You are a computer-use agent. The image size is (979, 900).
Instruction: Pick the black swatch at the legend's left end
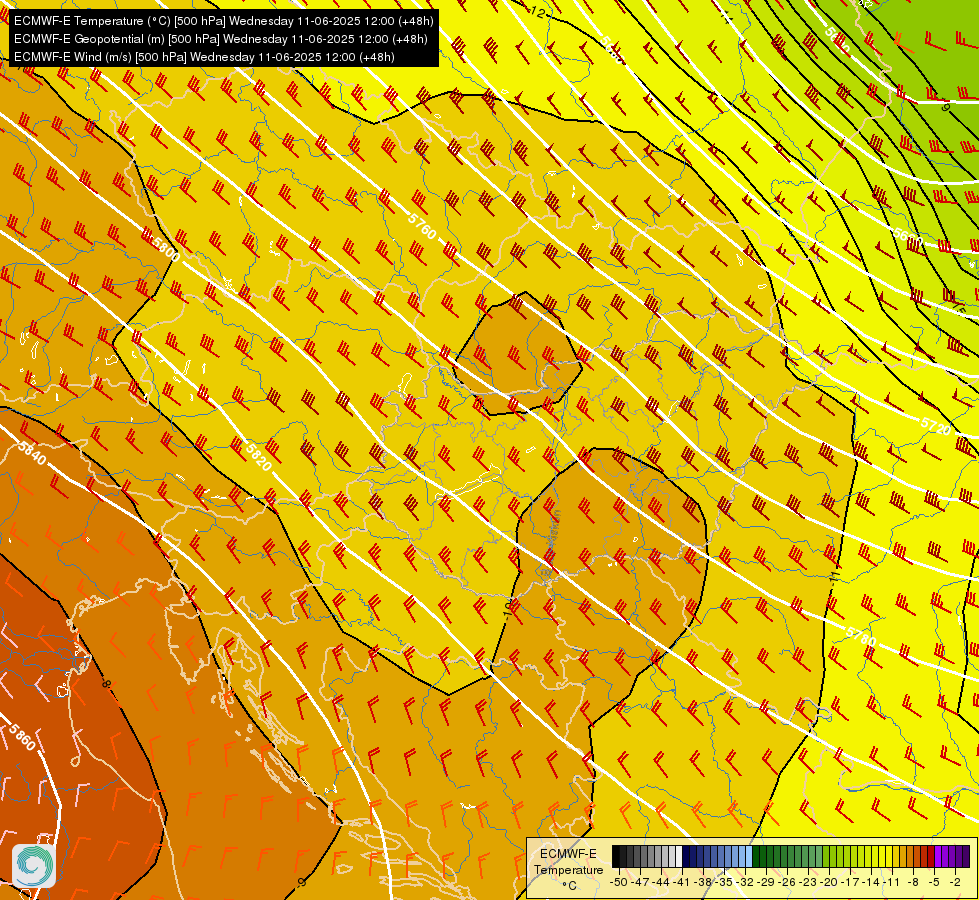616,856
